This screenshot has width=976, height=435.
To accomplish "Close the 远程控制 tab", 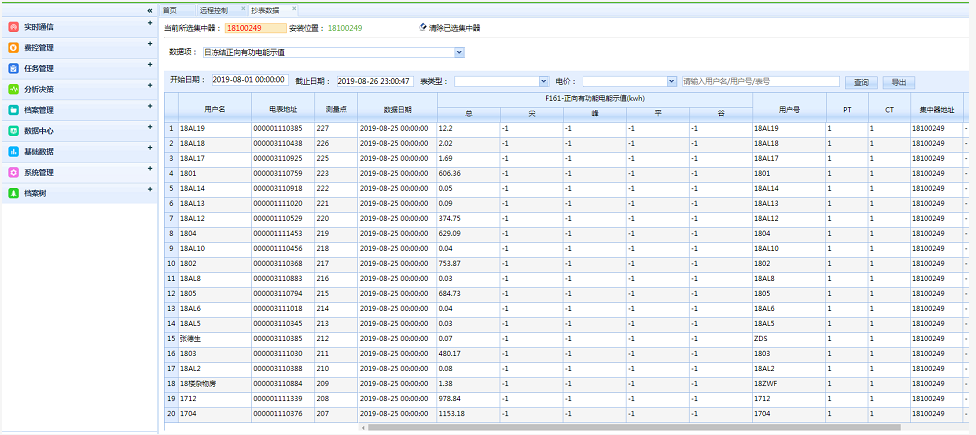I will (x=243, y=9).
